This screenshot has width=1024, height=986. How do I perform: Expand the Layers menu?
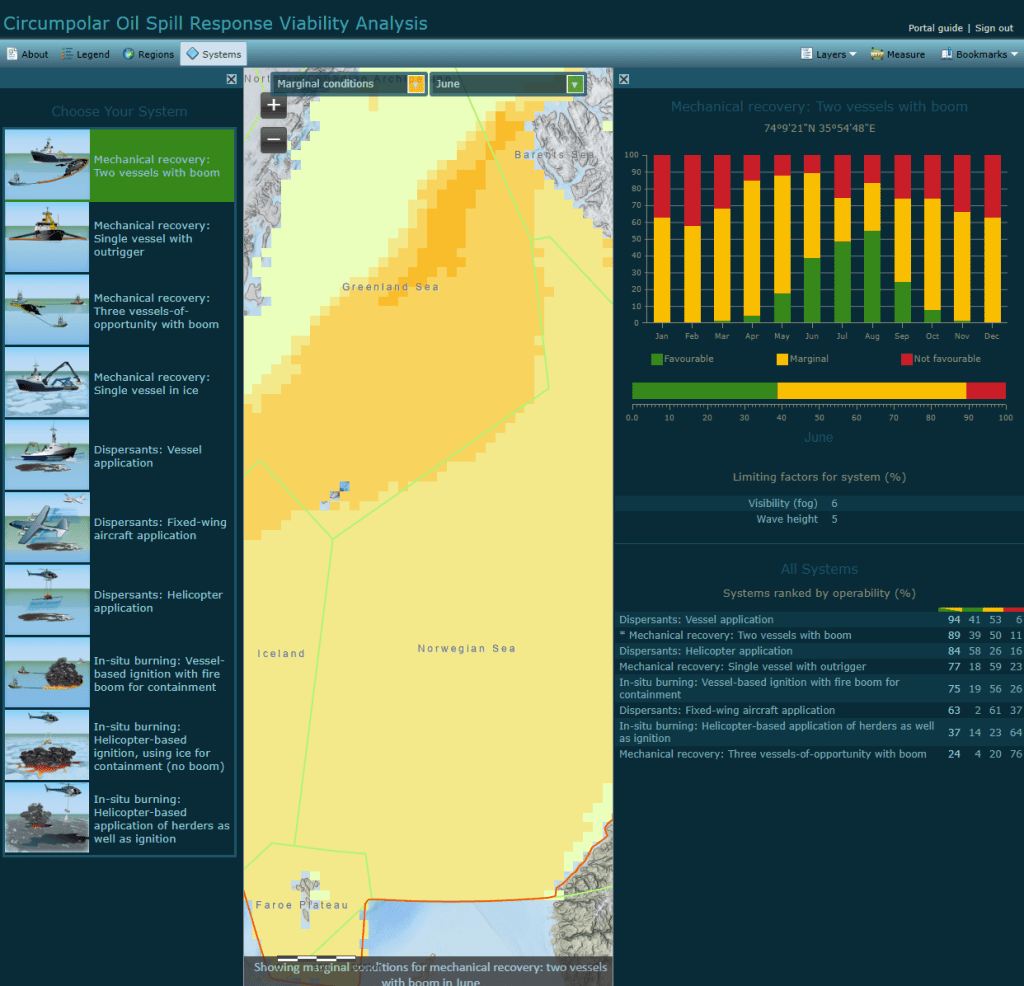pos(829,54)
